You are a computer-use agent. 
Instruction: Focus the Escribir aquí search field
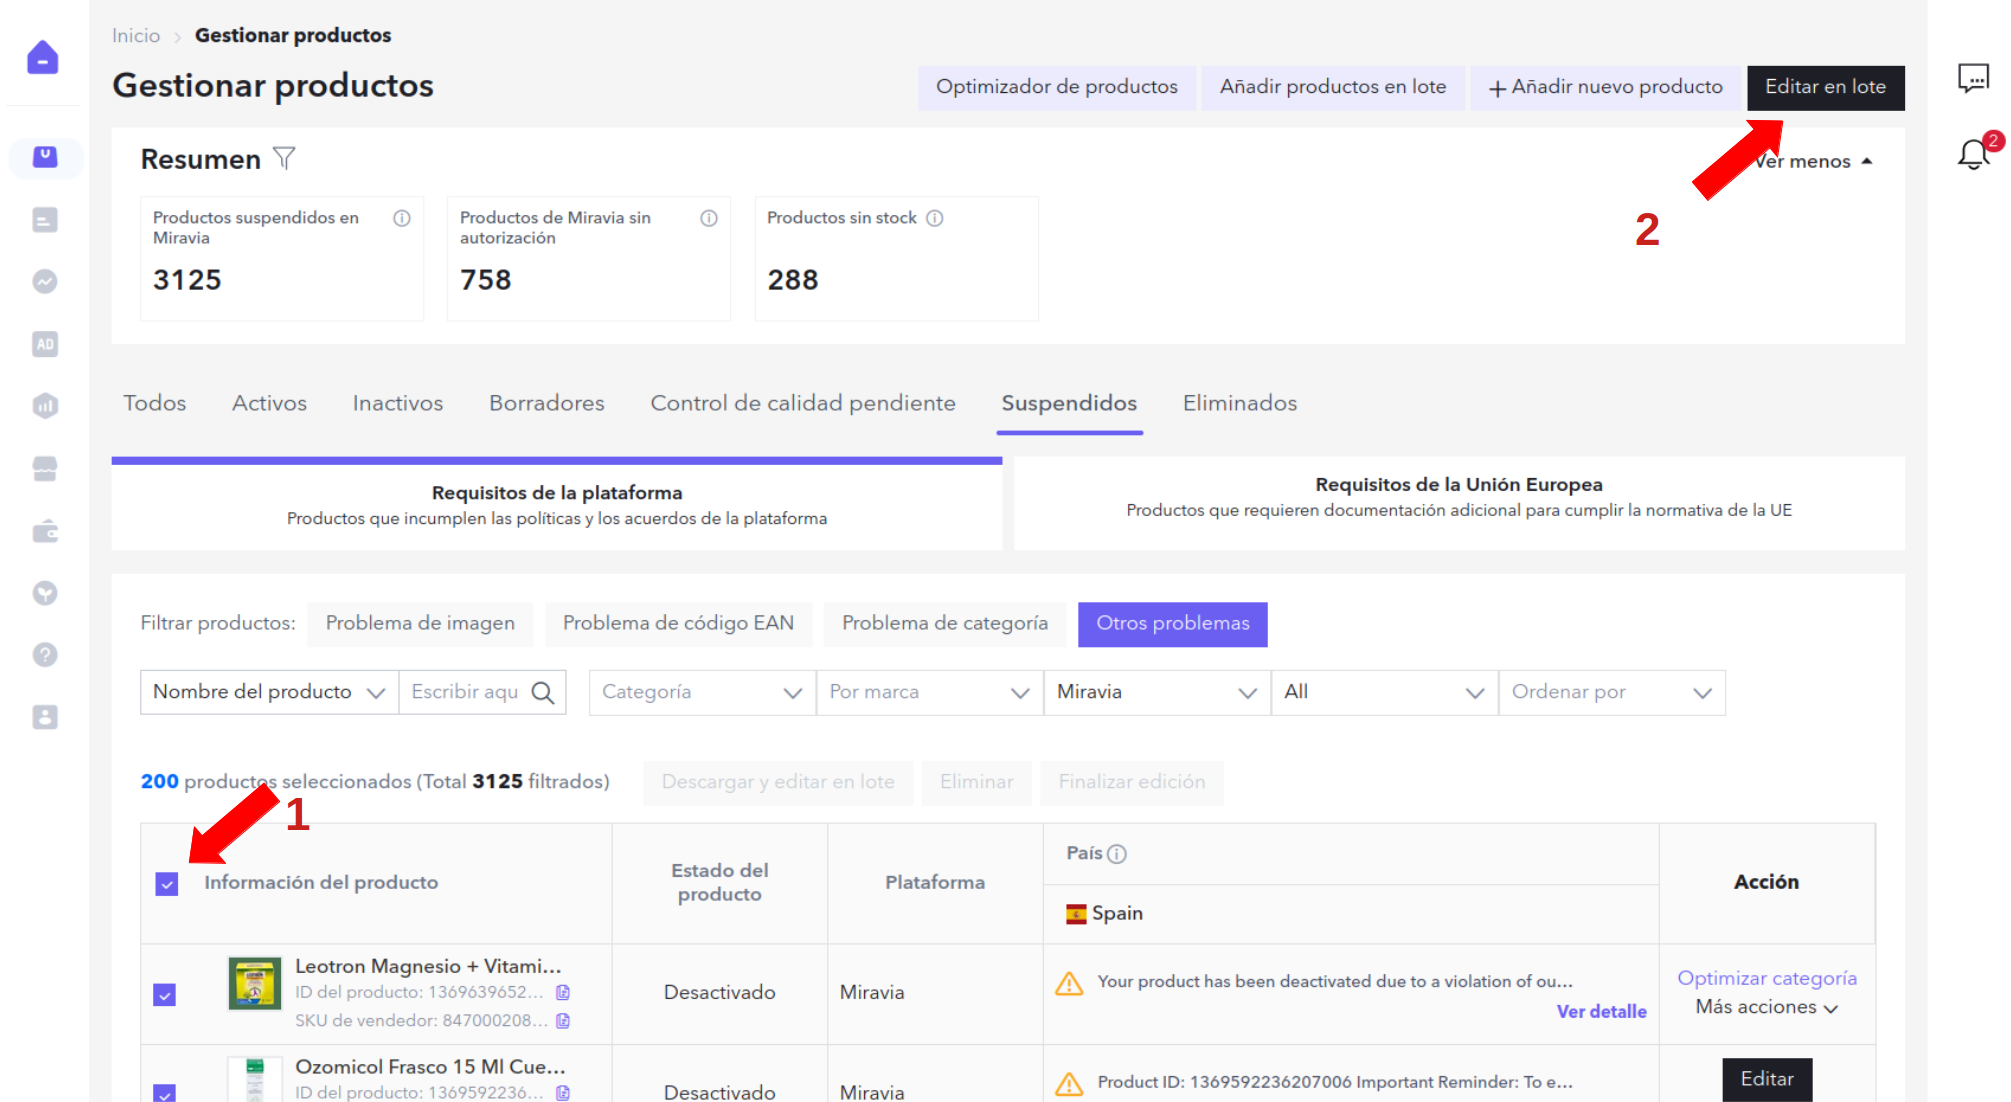(464, 692)
